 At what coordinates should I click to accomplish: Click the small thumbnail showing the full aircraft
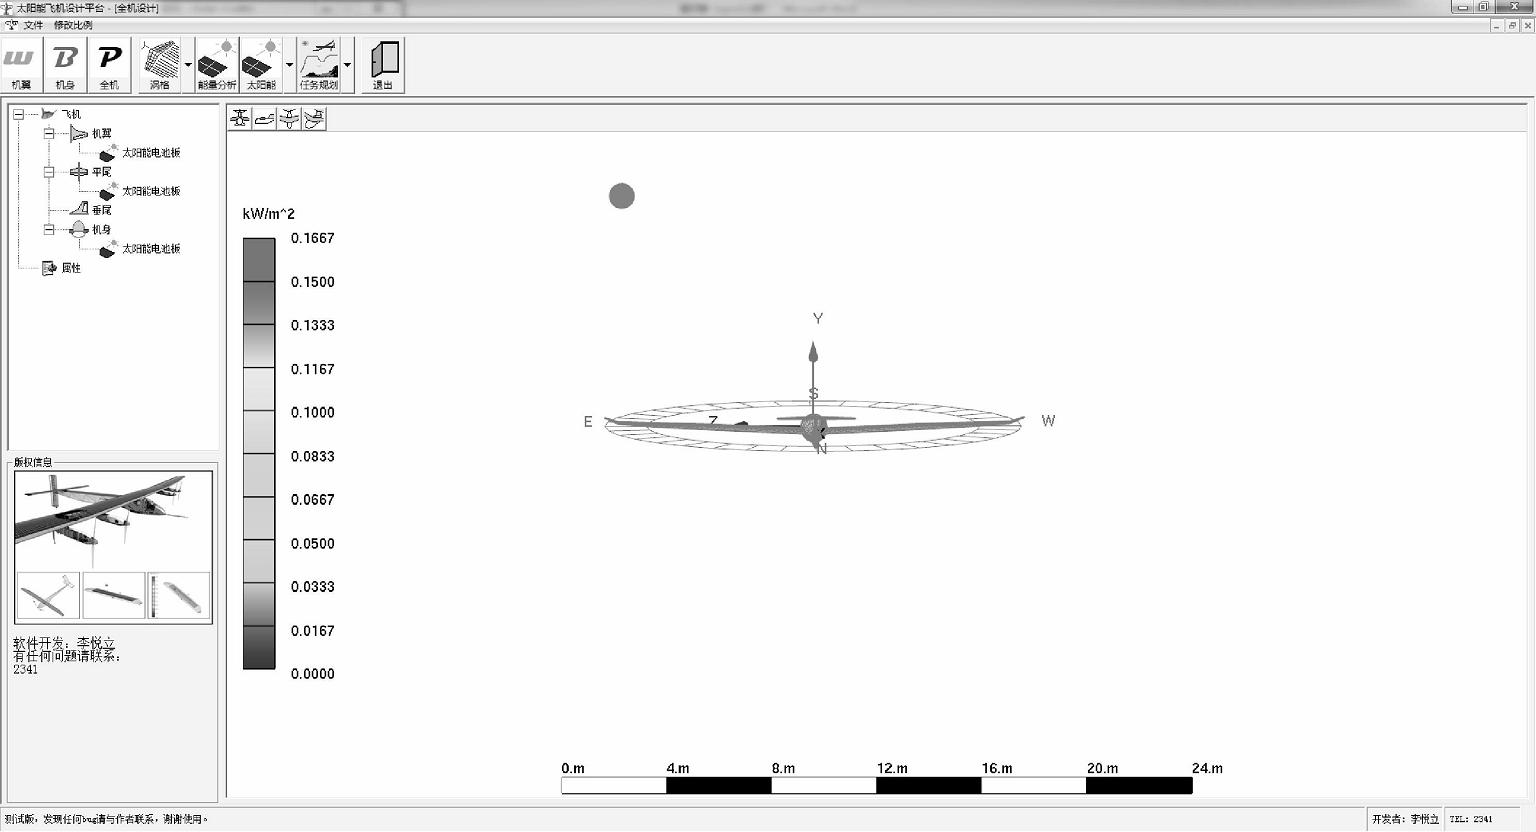pyautogui.click(x=48, y=596)
